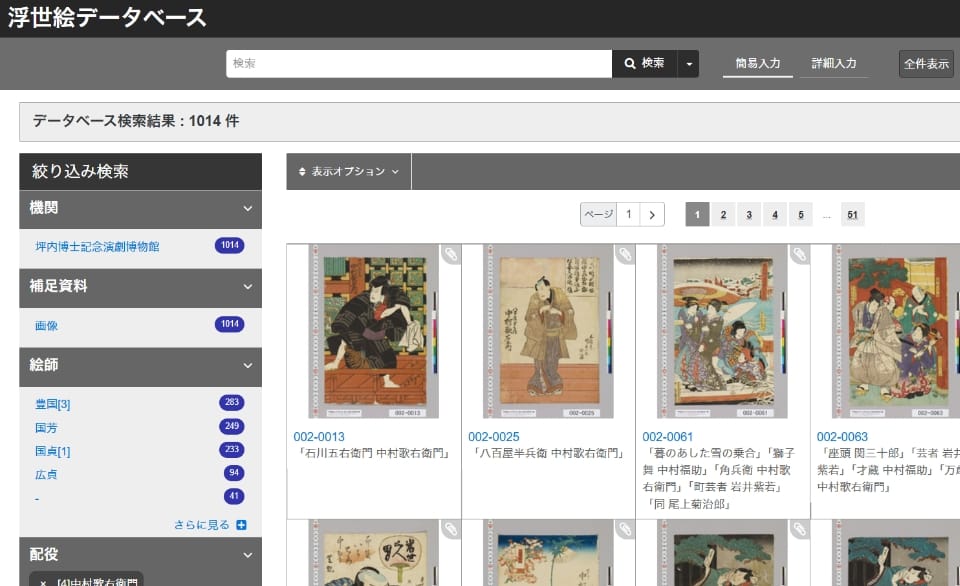This screenshot has height=586, width=960.
Task: Click the title 「八百屋半兵衛 中村歌右衛門」
Action: pos(548,454)
